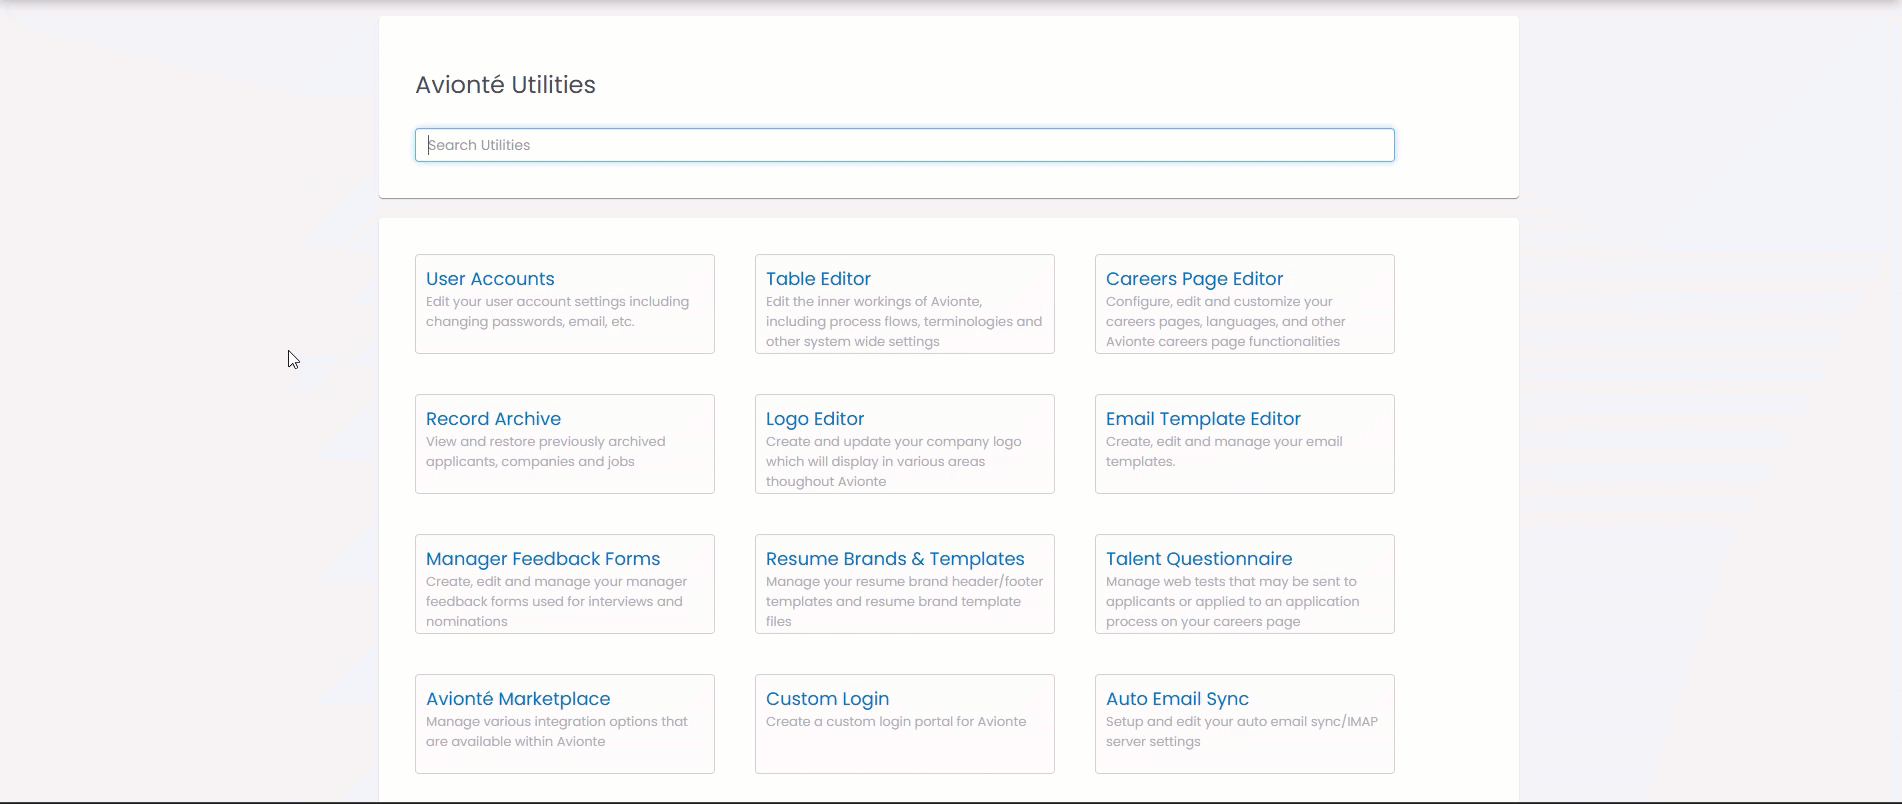Click the Logo Editor description text
Screen dimensions: 1902x804
[893, 462]
